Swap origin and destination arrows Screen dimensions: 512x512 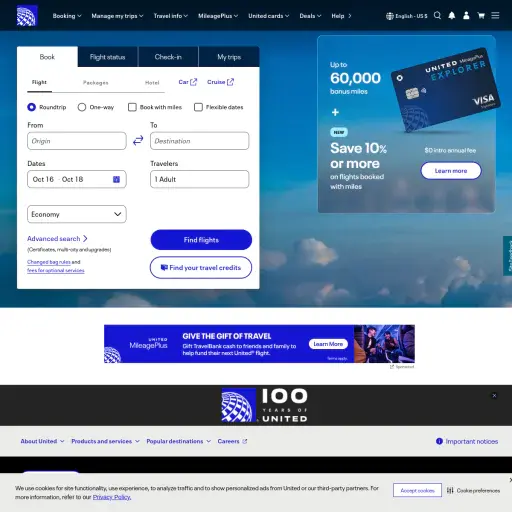(x=138, y=140)
